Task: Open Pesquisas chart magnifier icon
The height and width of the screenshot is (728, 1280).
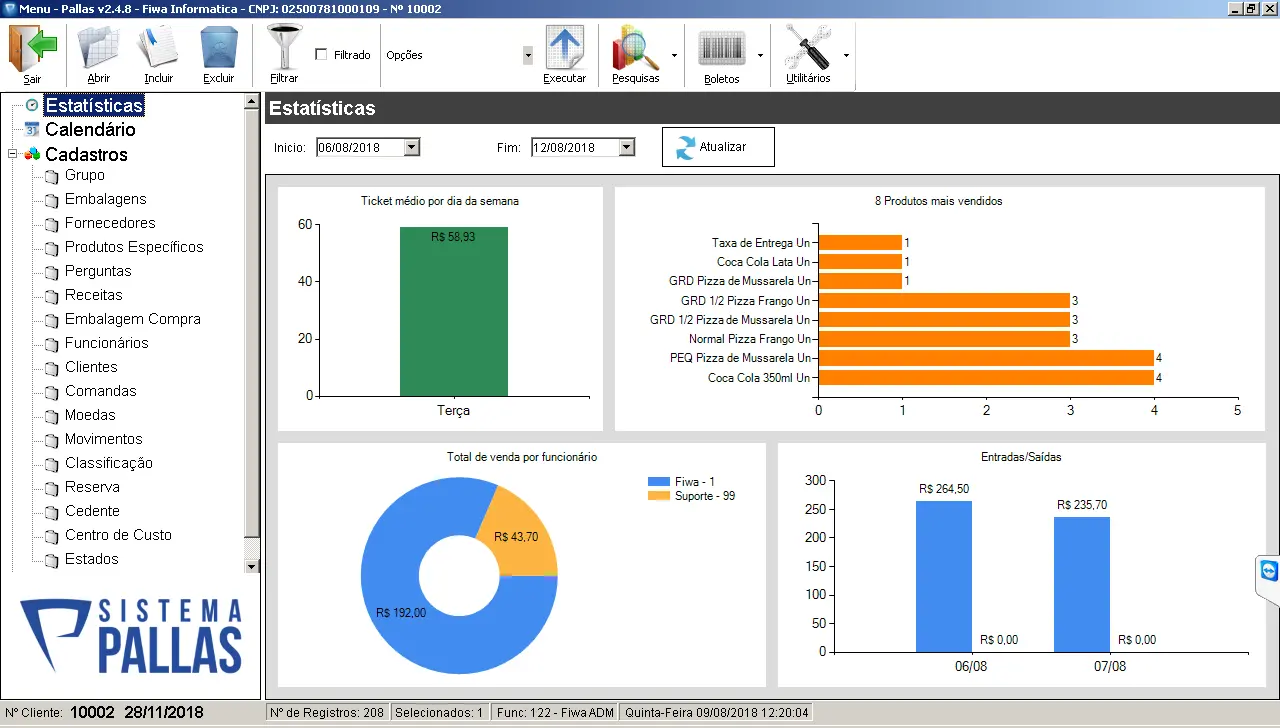Action: click(635, 48)
